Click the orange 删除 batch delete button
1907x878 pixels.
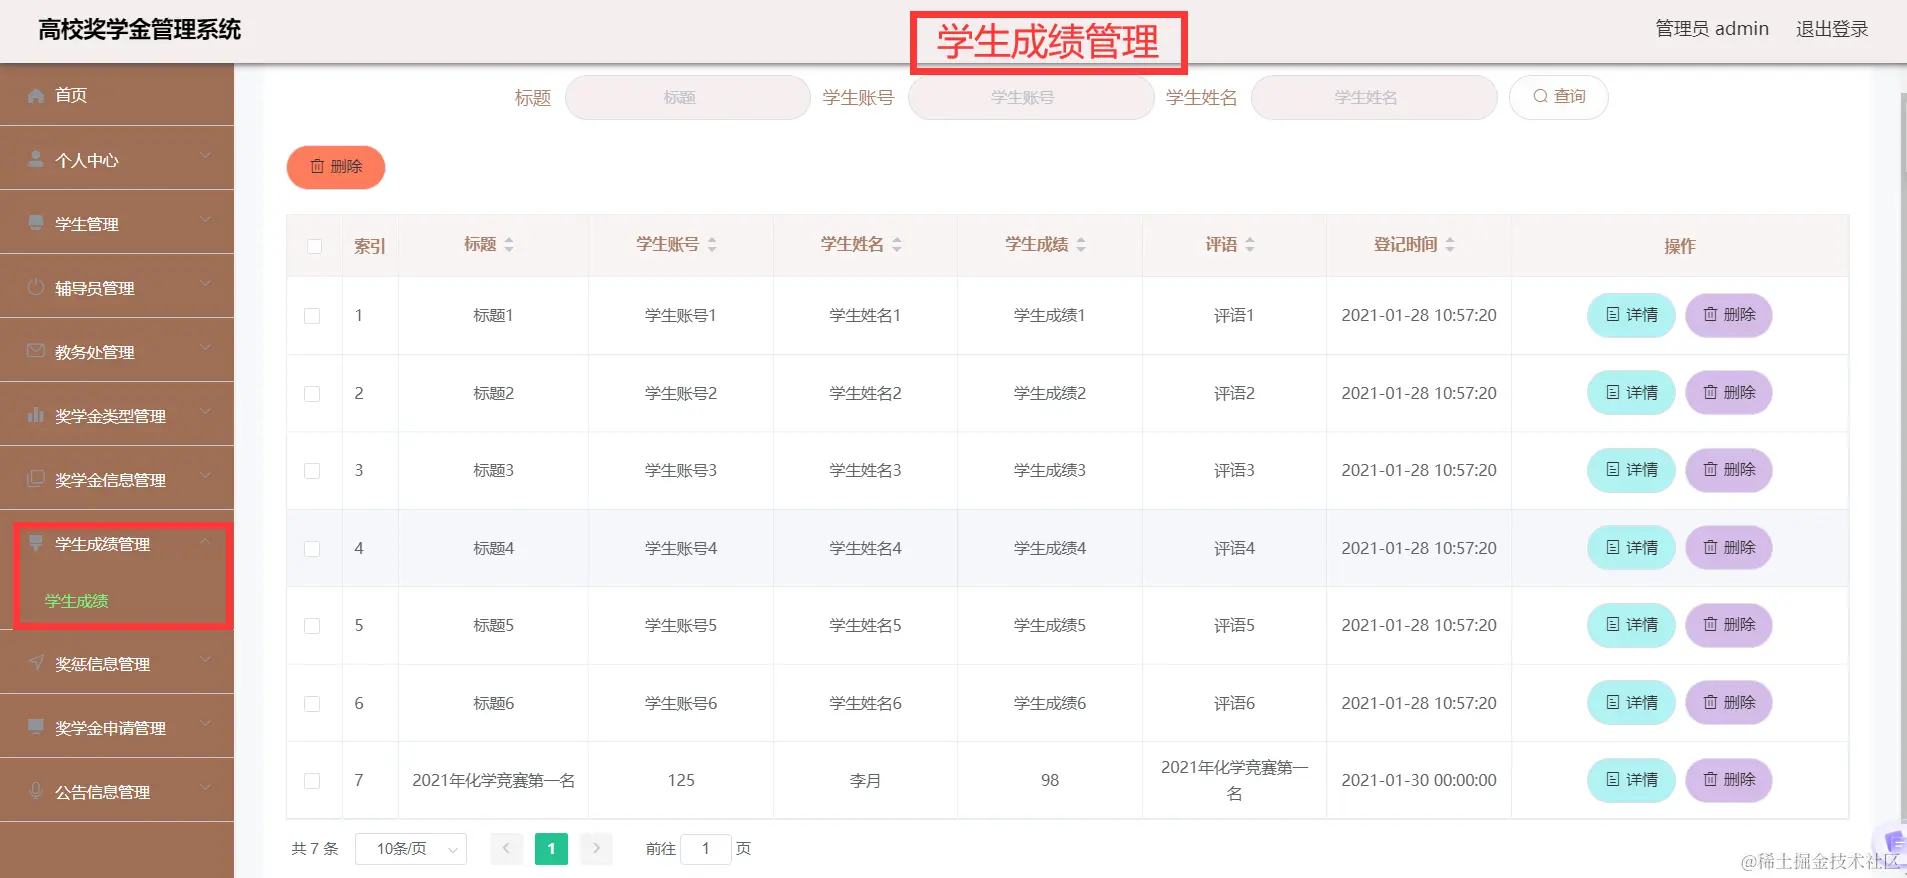pos(336,167)
